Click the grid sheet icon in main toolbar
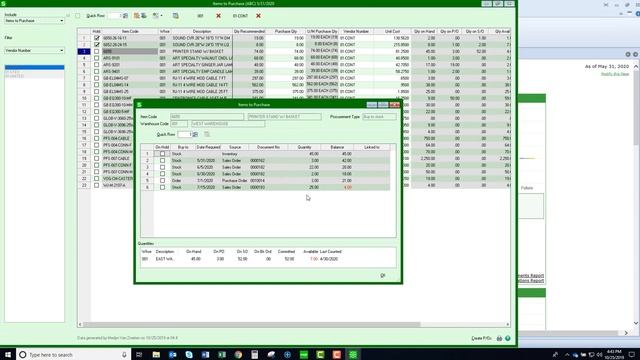The image size is (640, 360). 176,16
